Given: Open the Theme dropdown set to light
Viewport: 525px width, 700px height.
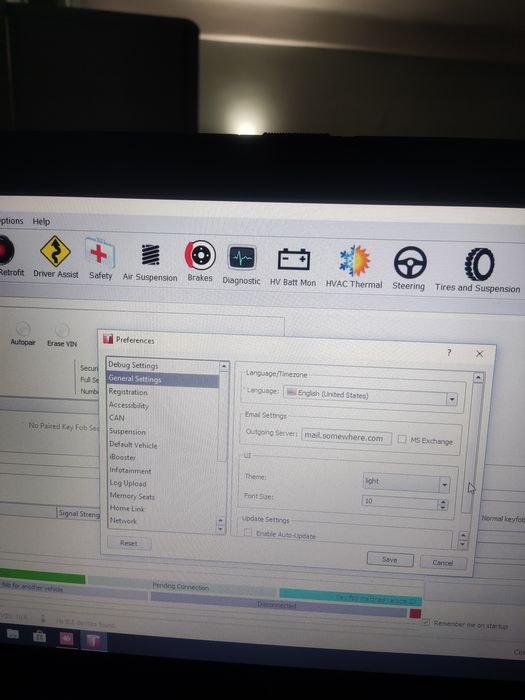Looking at the screenshot, I should pos(444,484).
